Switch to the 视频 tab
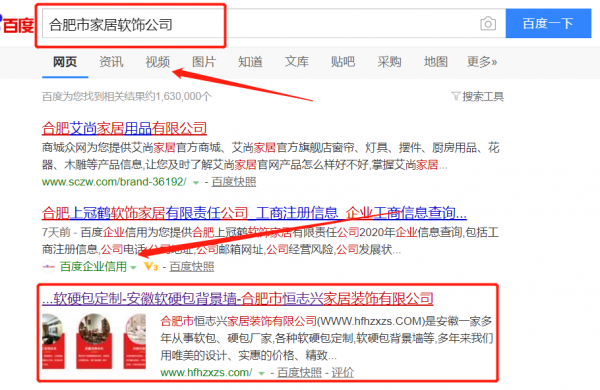 [158, 62]
